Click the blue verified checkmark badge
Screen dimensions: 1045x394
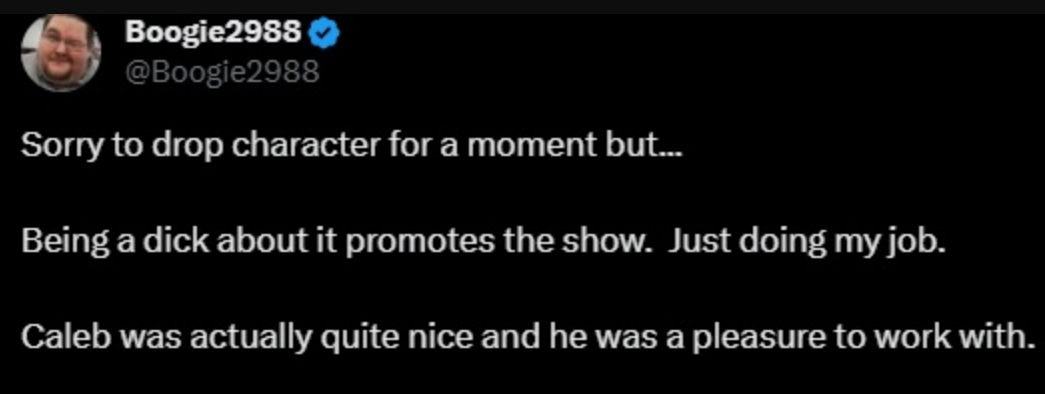(x=326, y=31)
